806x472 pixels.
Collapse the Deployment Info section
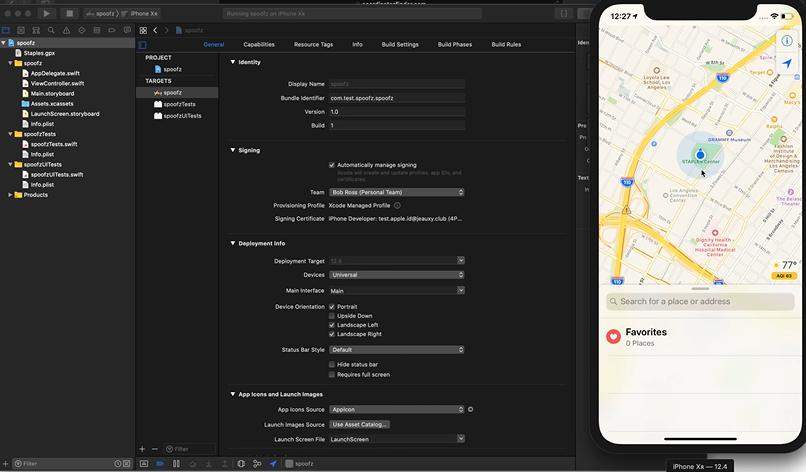[x=233, y=243]
